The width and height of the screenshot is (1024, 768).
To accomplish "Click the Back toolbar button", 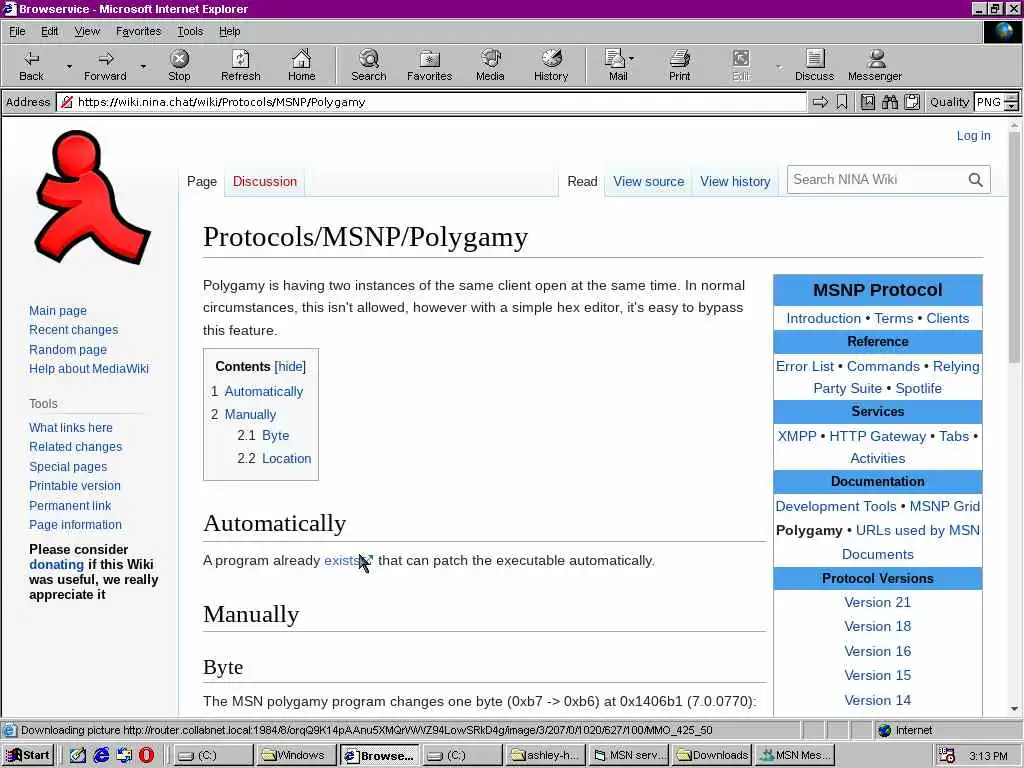I will (x=31, y=65).
